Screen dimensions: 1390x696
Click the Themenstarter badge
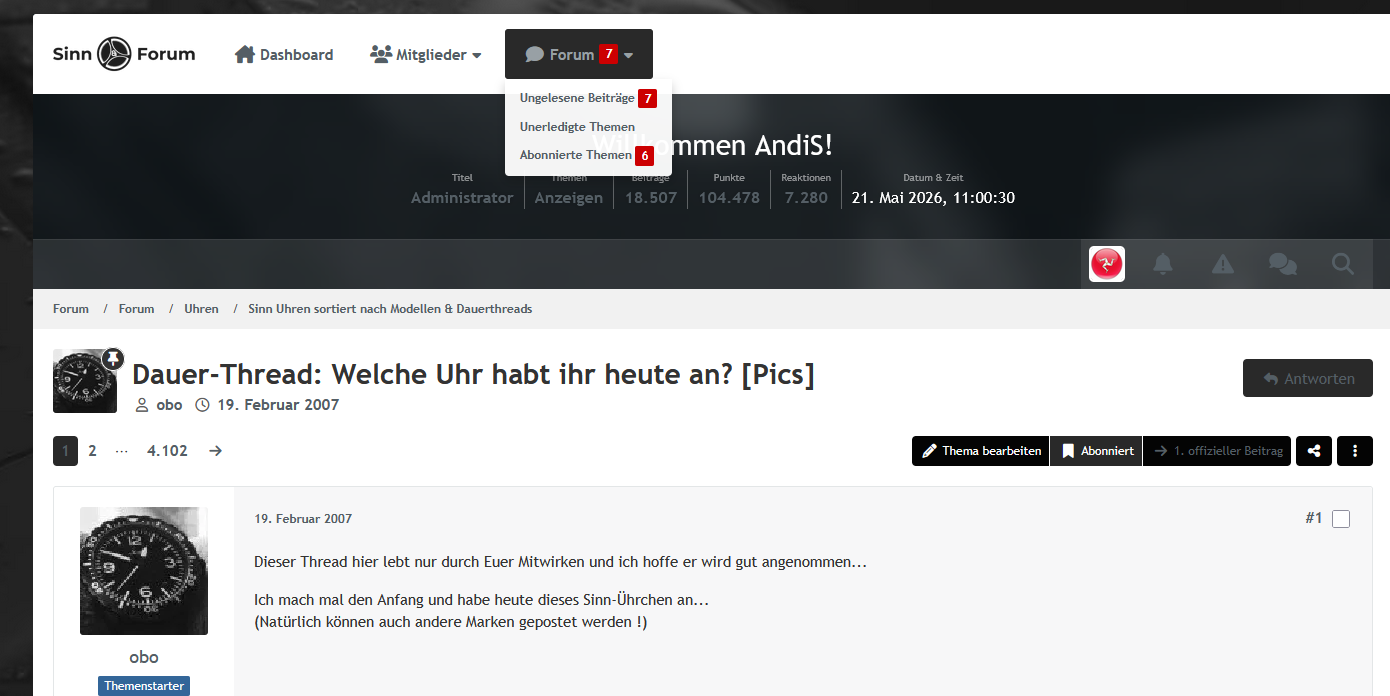144,686
